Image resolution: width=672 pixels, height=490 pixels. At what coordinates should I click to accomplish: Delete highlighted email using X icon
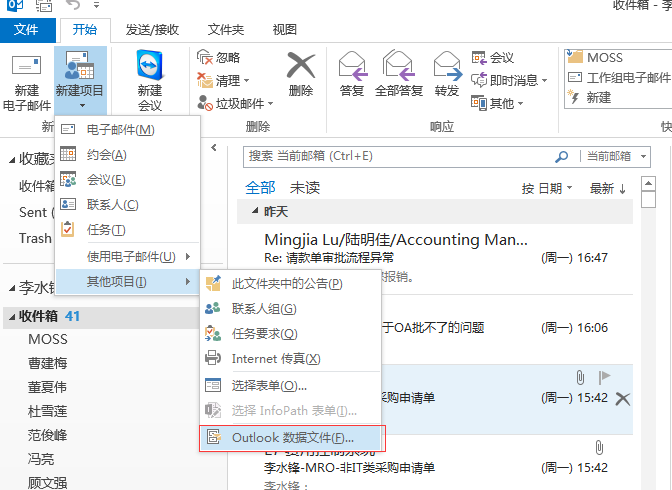click(623, 399)
